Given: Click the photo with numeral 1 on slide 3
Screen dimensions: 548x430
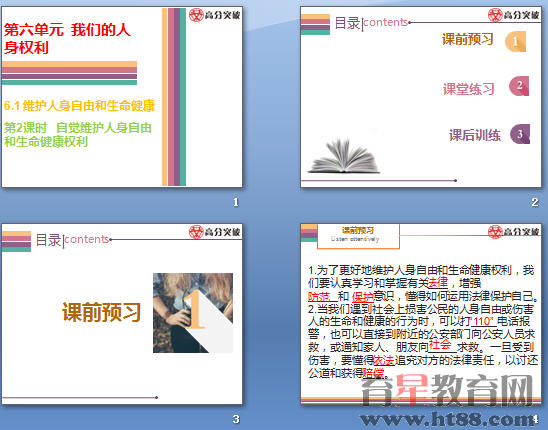Looking at the screenshot, I should pyautogui.click(x=193, y=313).
